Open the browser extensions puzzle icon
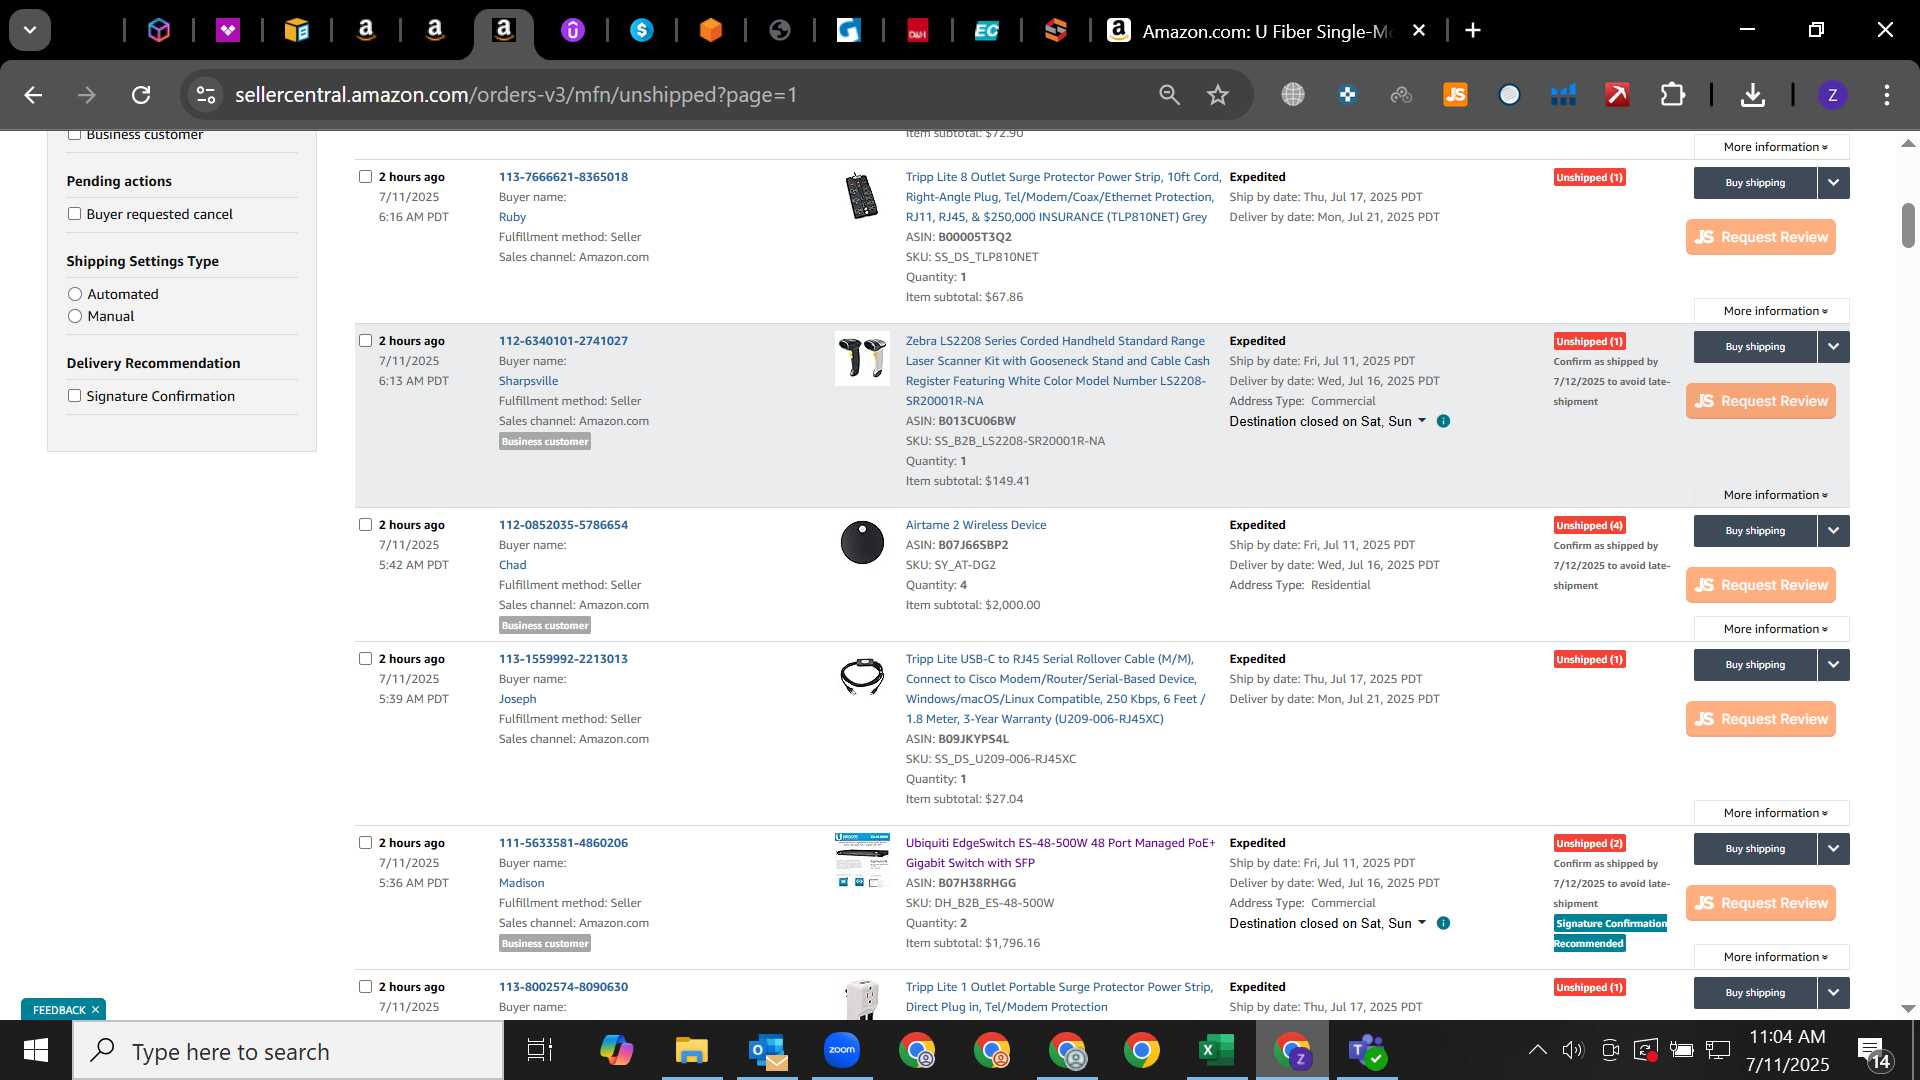 [x=1672, y=95]
